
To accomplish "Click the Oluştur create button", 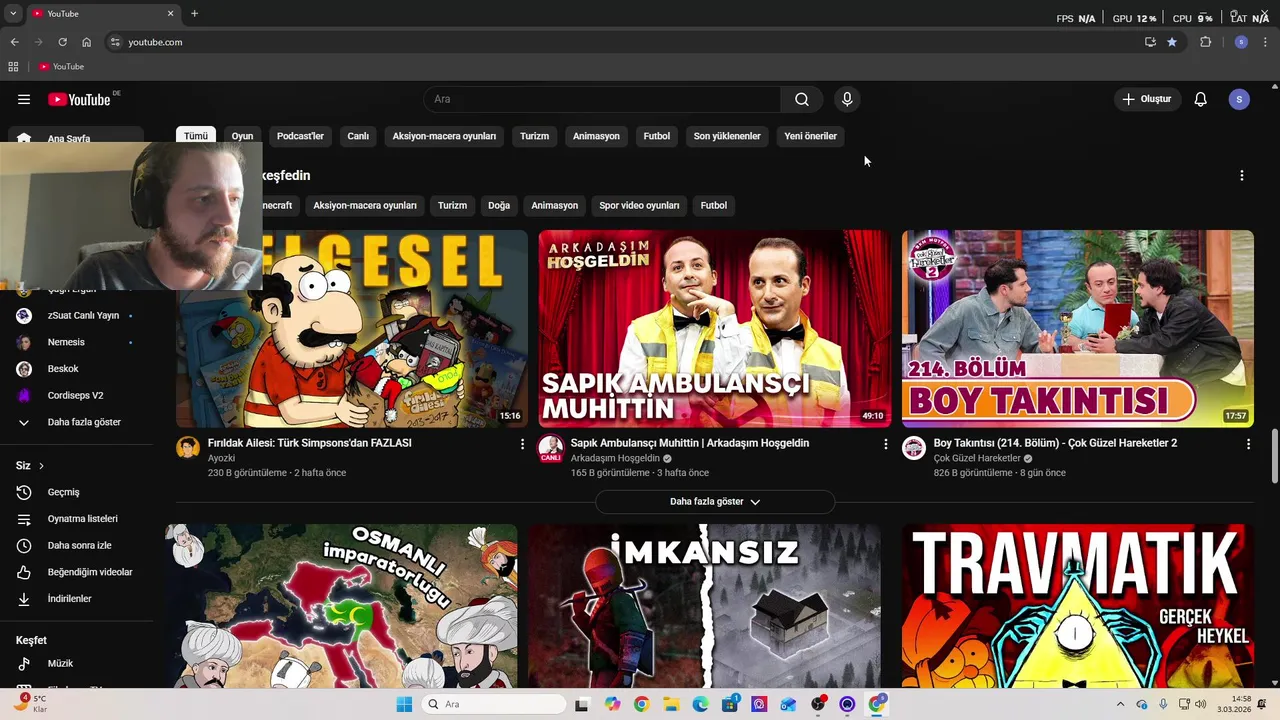I will (1148, 99).
